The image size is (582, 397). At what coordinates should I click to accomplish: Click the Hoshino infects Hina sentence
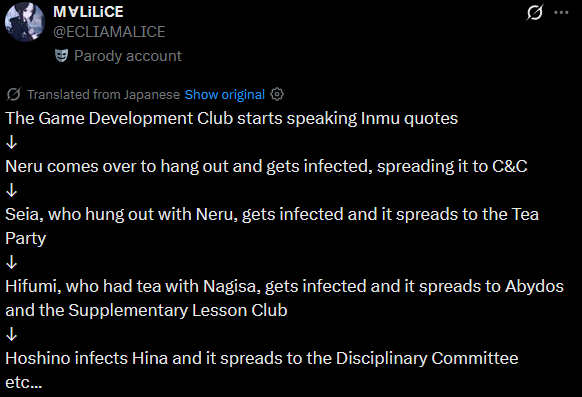click(262, 358)
